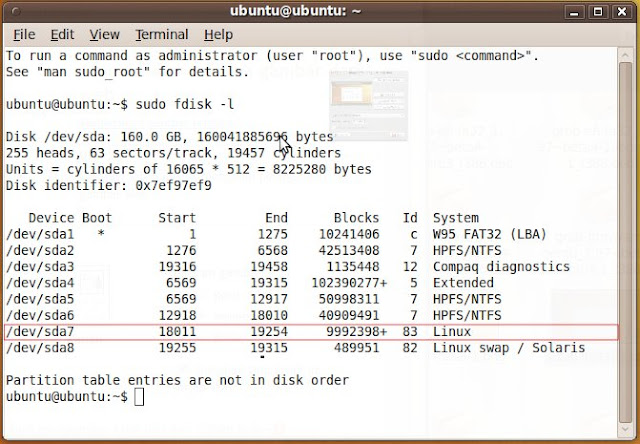This screenshot has height=444, width=640.
Task: Click the vertical scrollbar thumb
Action: click(625, 242)
